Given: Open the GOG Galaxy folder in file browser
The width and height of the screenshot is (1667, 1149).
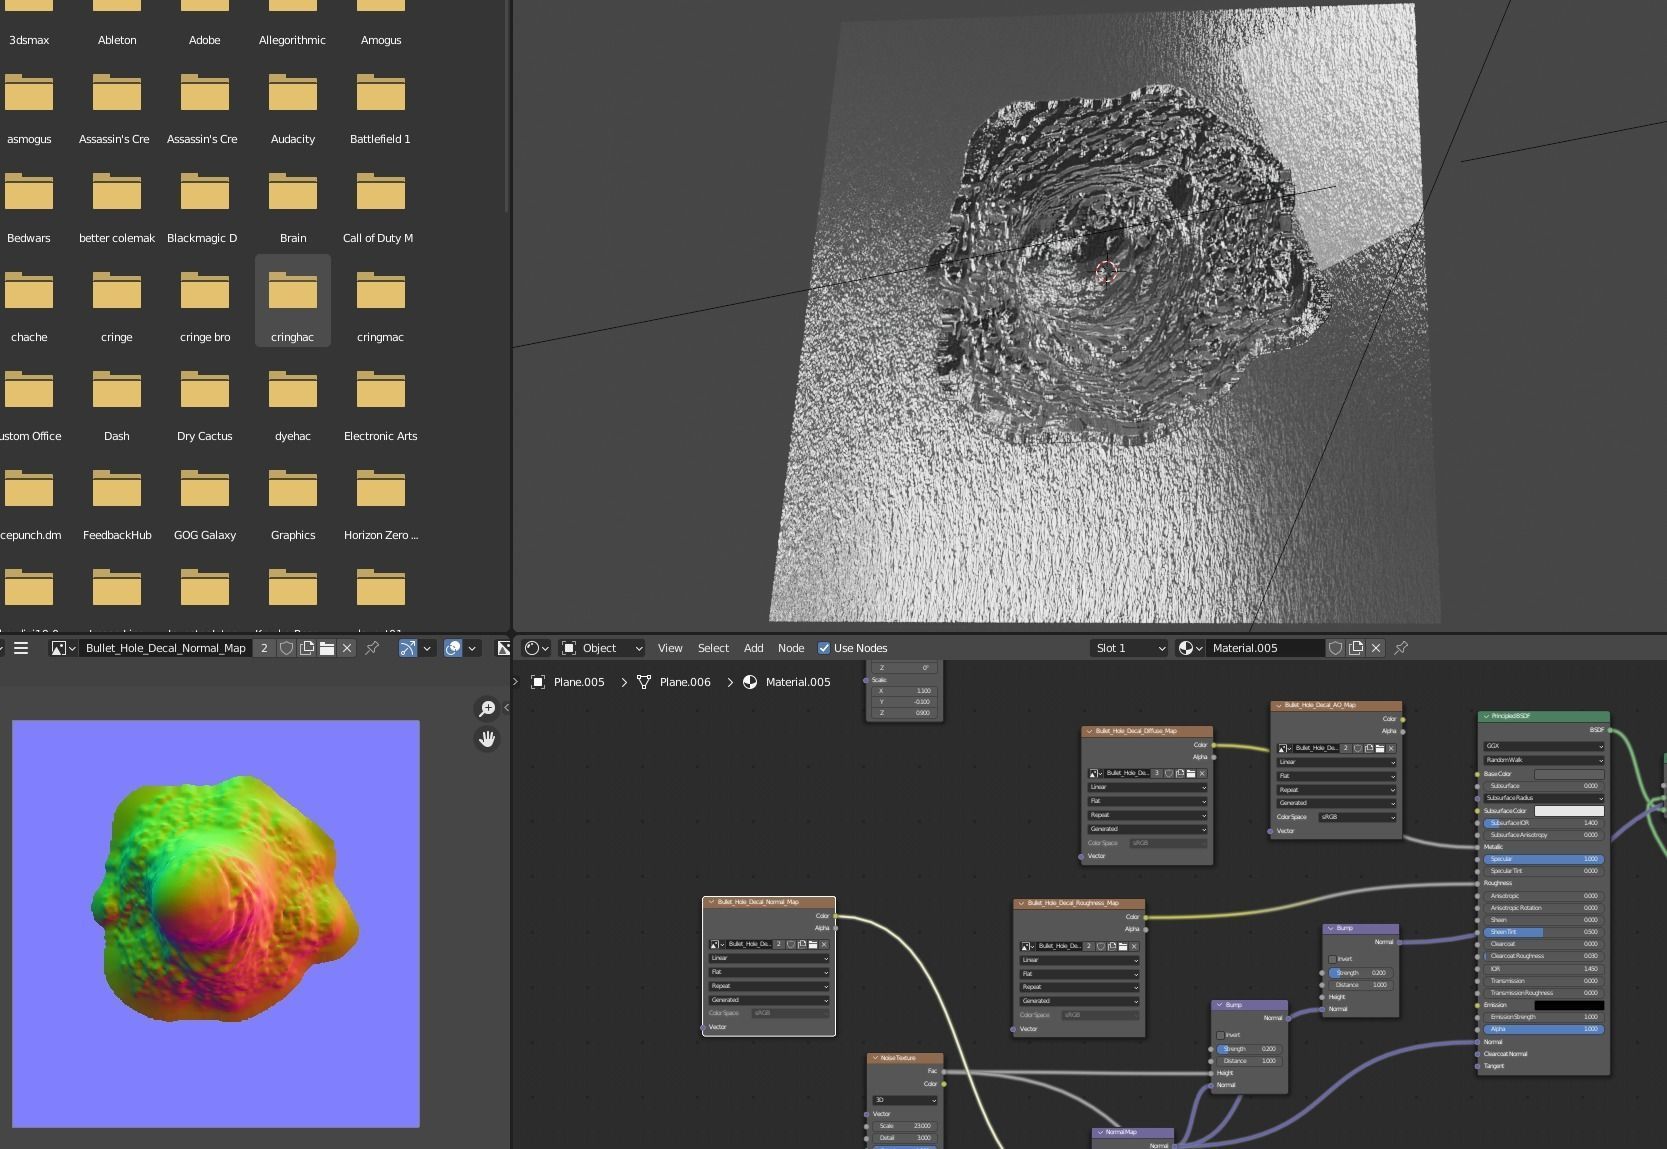Looking at the screenshot, I should [205, 500].
